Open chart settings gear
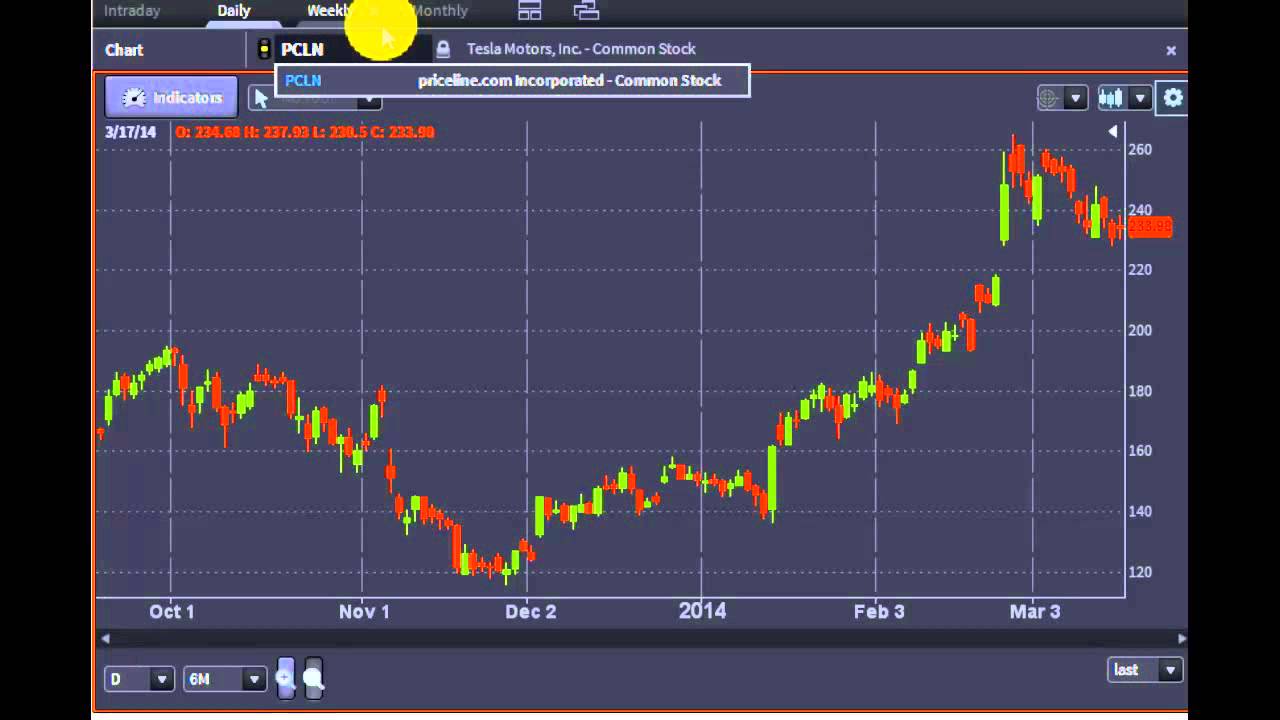 1173,98
